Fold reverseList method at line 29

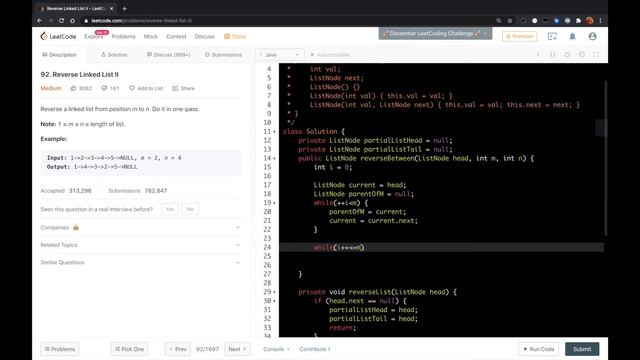pyautogui.click(x=274, y=292)
